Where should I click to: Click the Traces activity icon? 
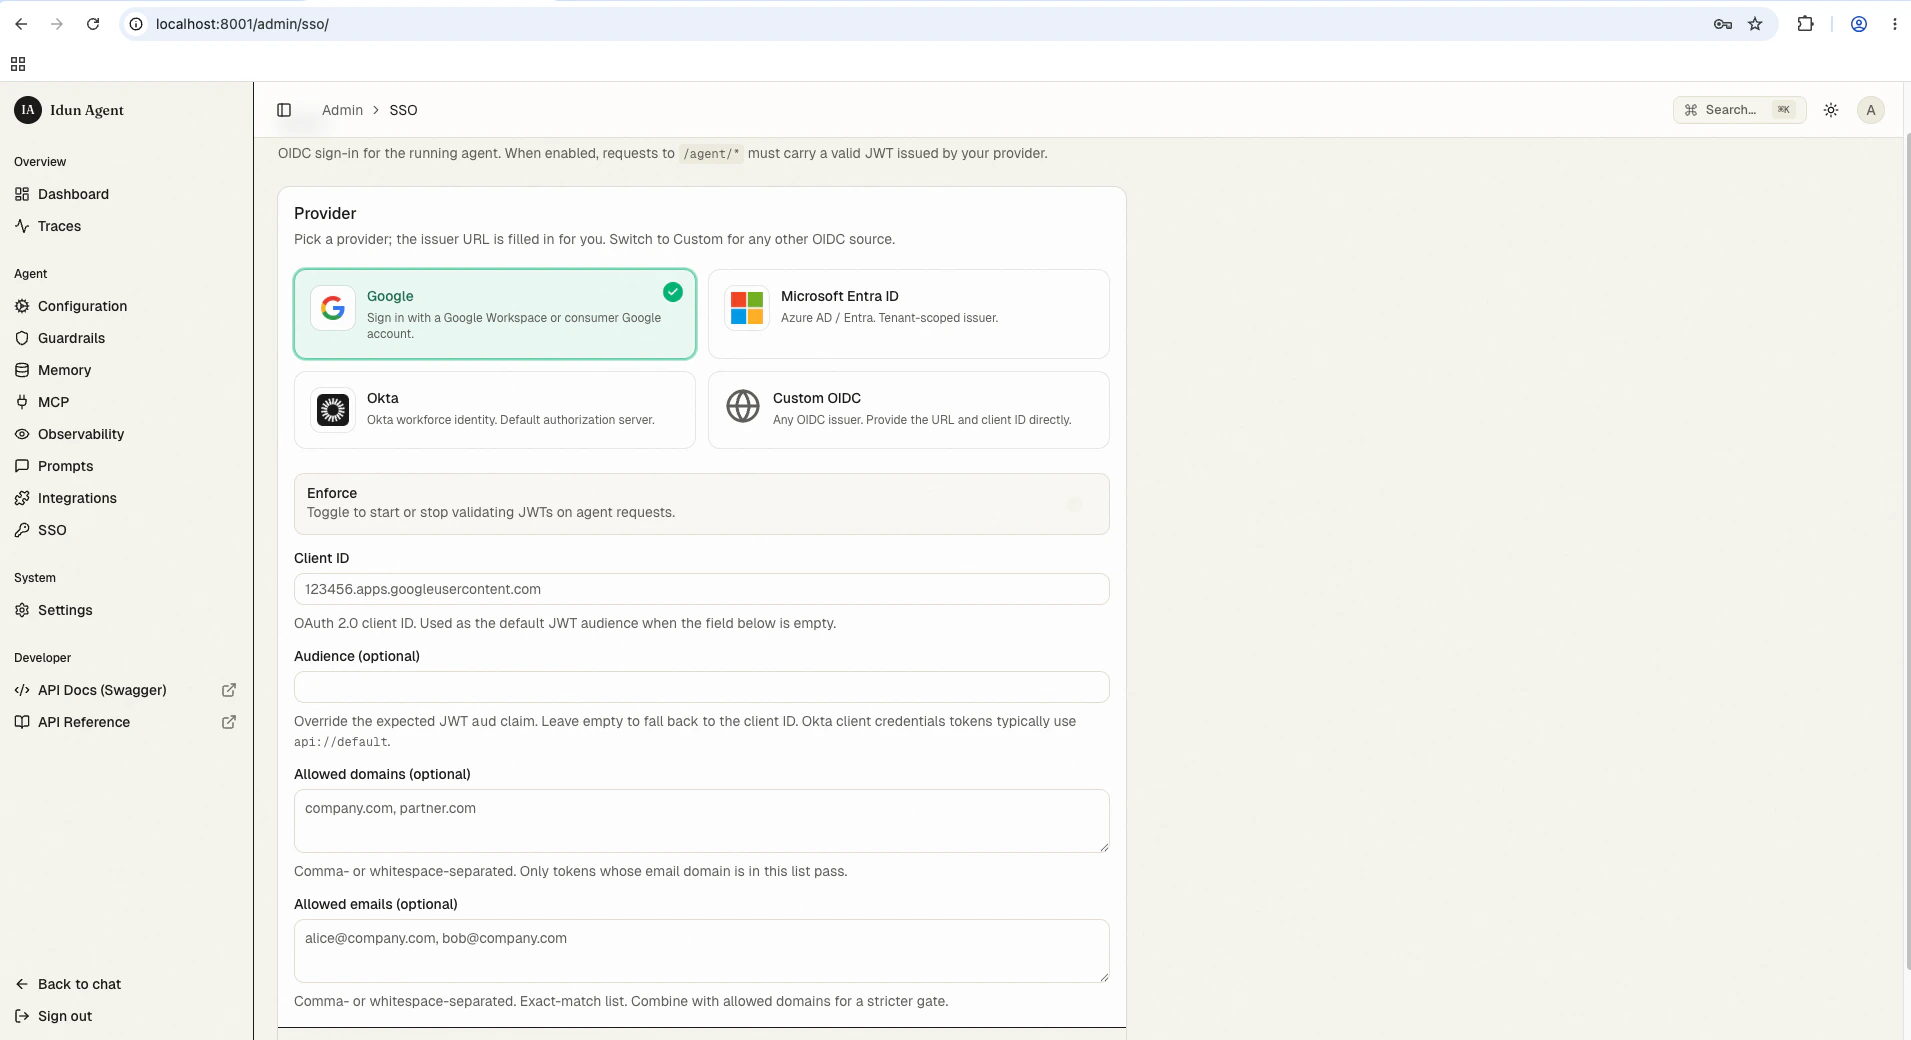(x=22, y=226)
